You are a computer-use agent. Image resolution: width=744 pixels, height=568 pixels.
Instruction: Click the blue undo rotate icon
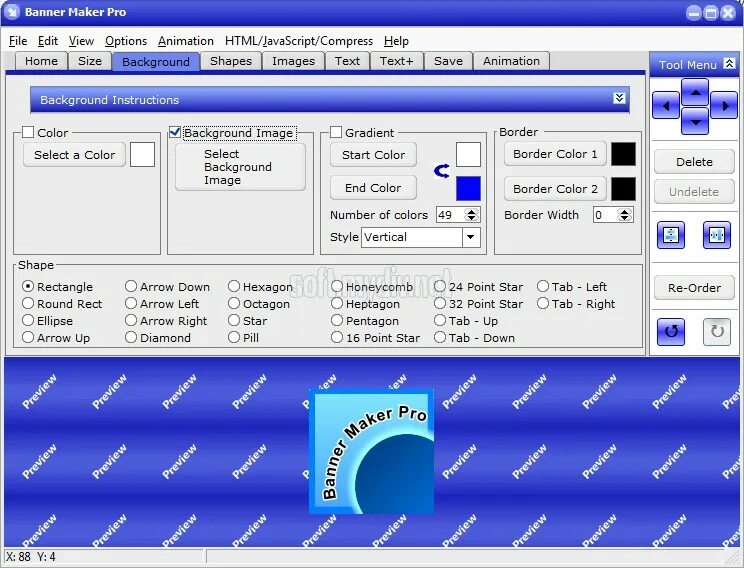point(671,331)
